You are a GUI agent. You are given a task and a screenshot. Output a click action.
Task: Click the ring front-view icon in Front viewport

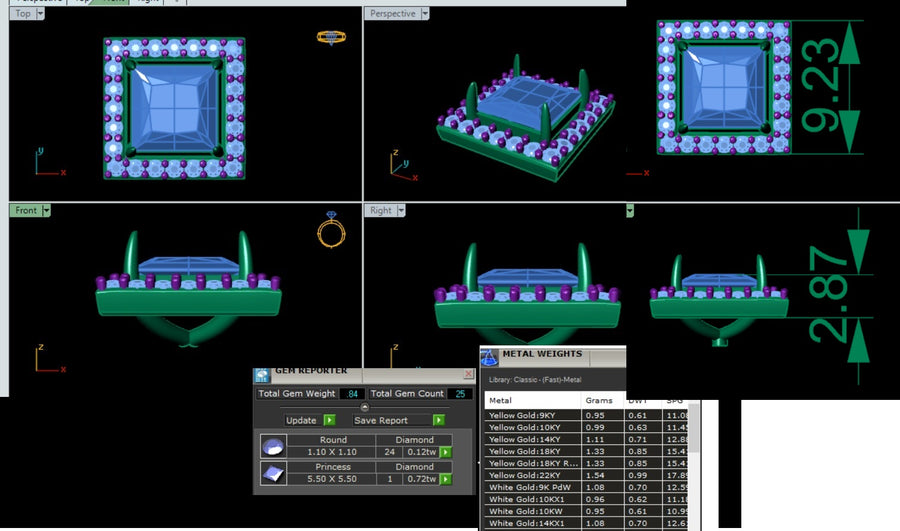pos(331,230)
